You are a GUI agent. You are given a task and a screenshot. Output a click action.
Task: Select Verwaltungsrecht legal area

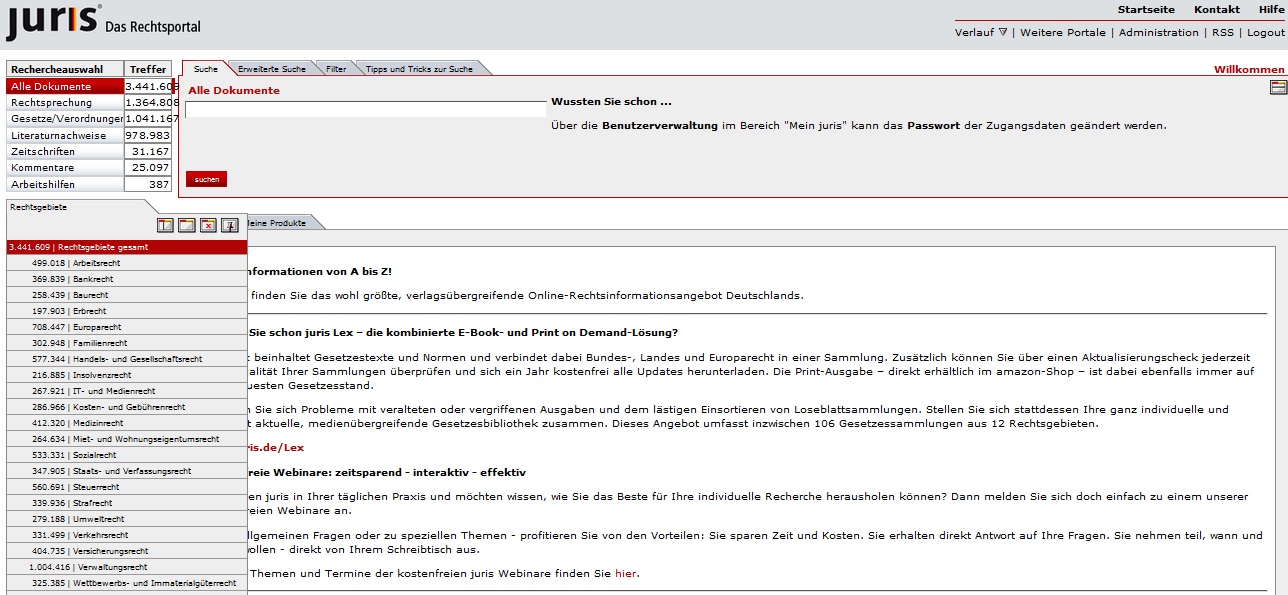[x=126, y=567]
